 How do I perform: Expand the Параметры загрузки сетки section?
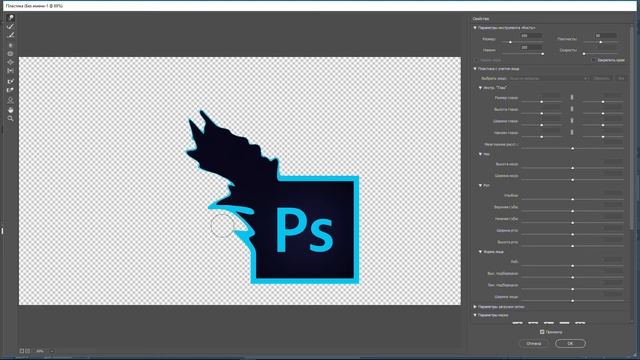pos(475,307)
